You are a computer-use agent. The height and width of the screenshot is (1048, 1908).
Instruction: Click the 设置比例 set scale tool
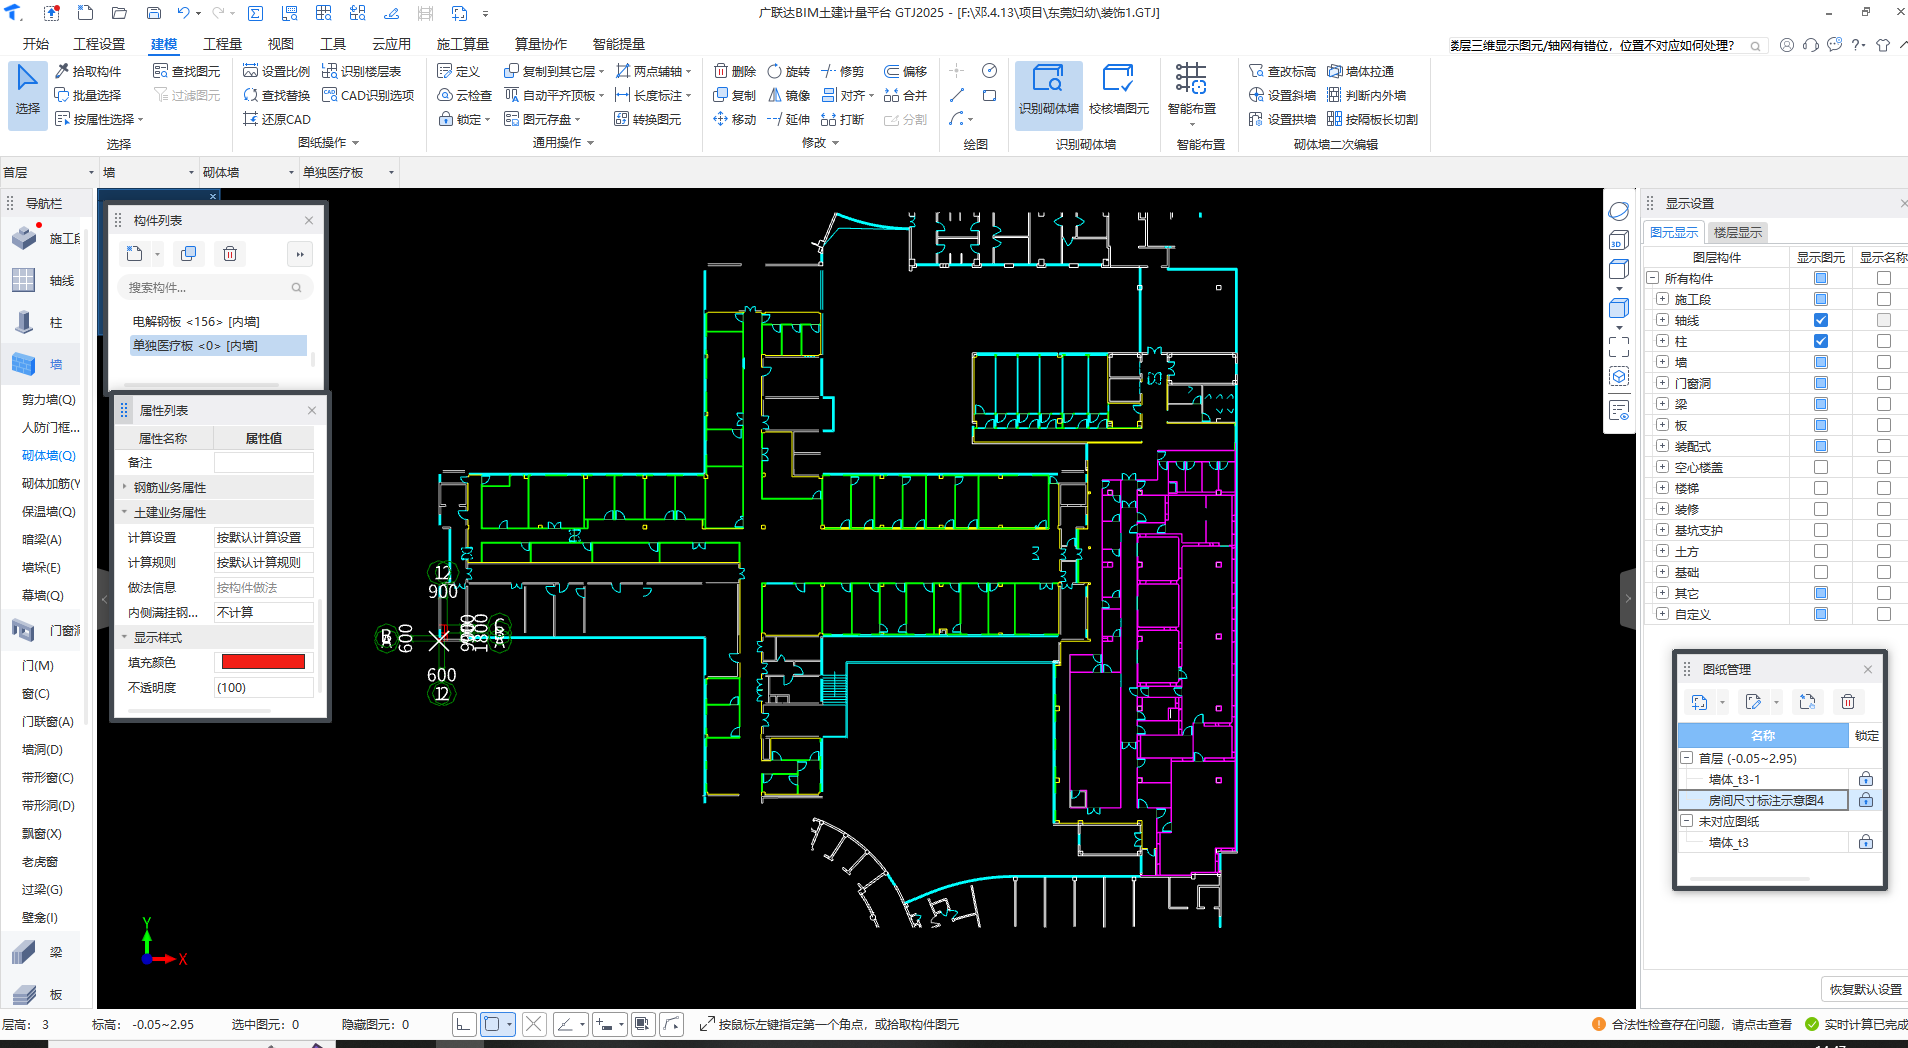276,71
